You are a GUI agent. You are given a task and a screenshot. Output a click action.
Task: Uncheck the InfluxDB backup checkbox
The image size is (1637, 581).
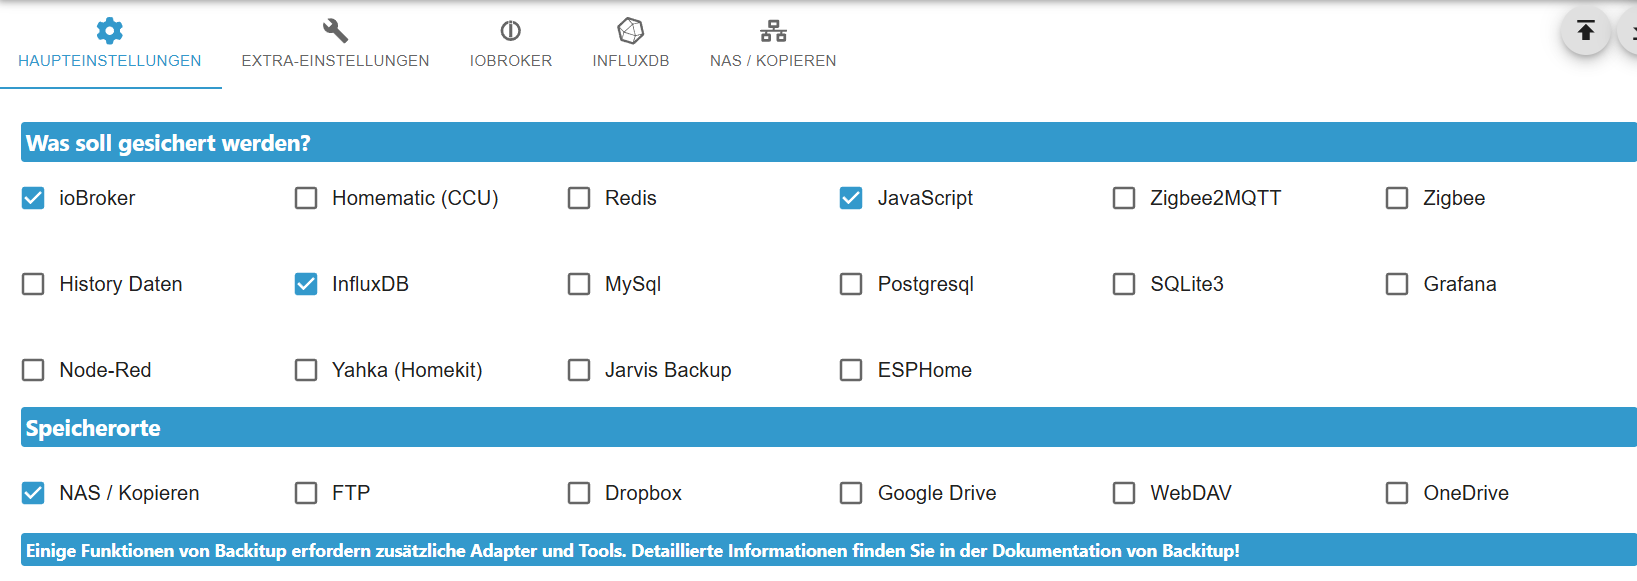(306, 284)
